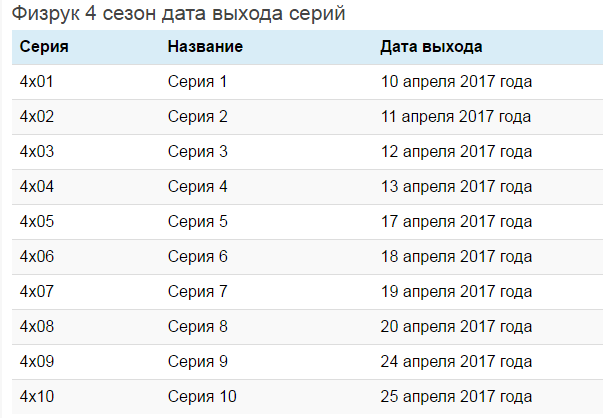
Task: Click the Серия 3 title cell
Action: (x=198, y=152)
